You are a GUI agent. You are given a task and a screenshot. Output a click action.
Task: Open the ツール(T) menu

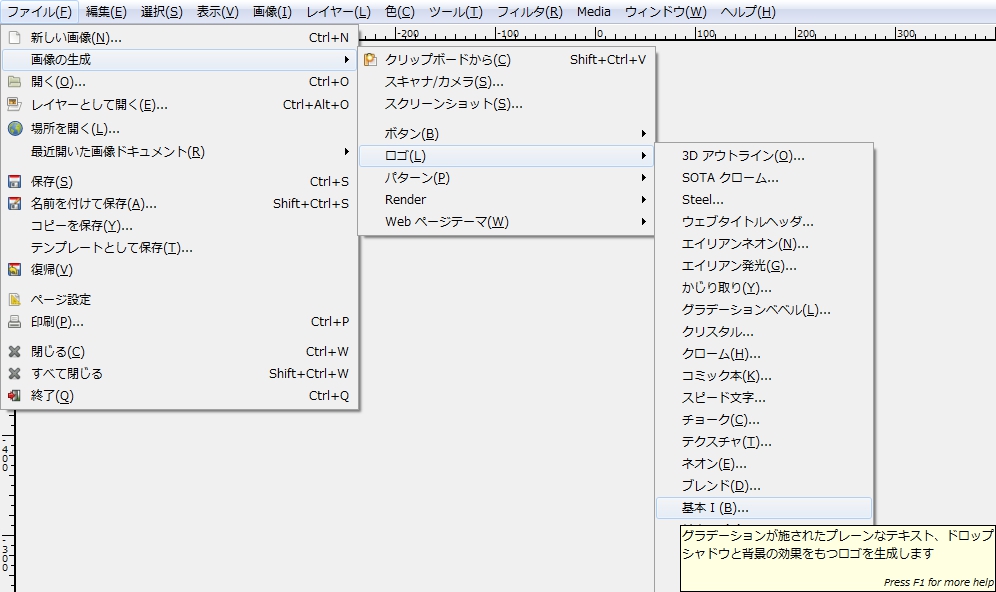(x=455, y=11)
